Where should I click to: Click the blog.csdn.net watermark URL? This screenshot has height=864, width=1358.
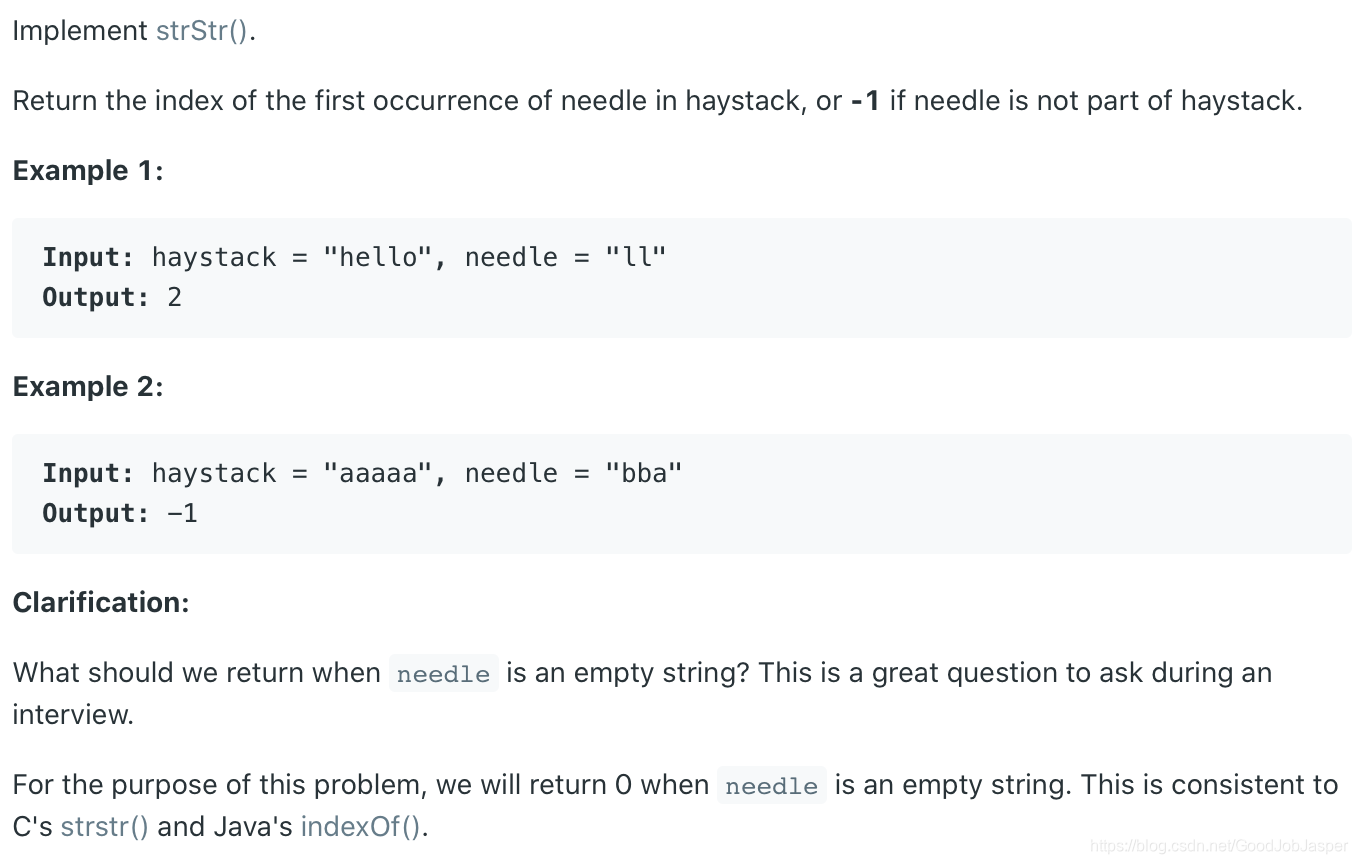tap(1219, 846)
